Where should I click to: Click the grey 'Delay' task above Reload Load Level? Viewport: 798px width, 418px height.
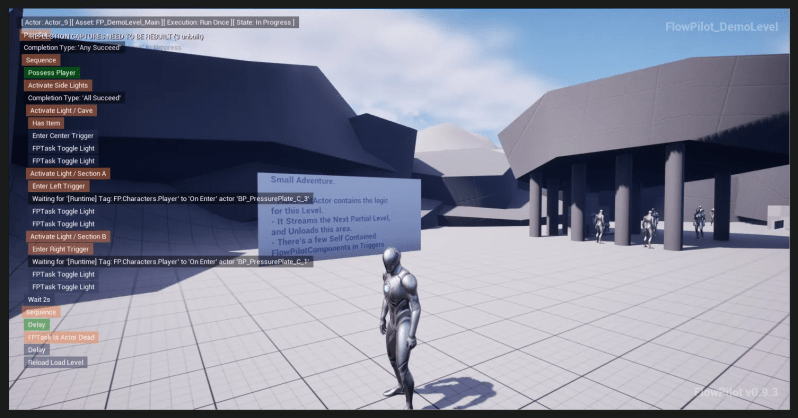click(x=37, y=350)
